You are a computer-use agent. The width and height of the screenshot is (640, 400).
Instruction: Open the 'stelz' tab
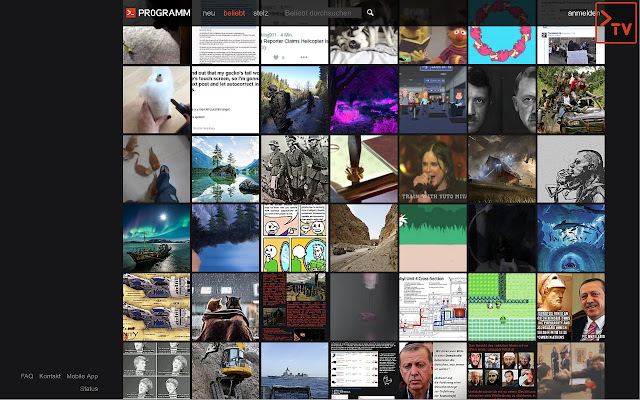pos(261,13)
